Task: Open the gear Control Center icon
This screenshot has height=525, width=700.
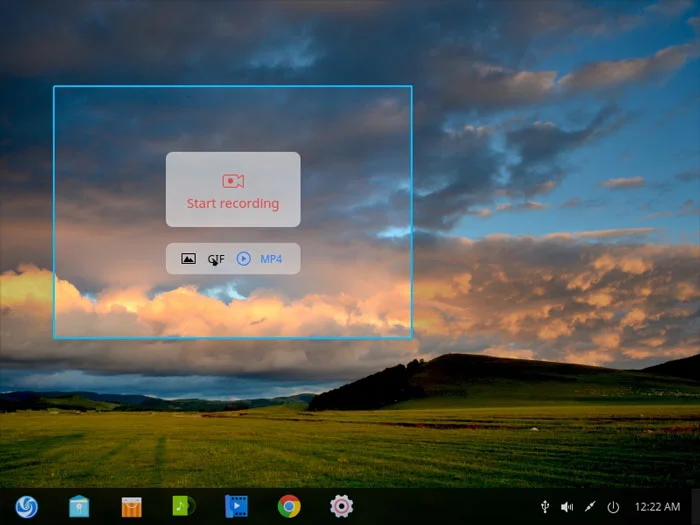Action: (x=342, y=506)
